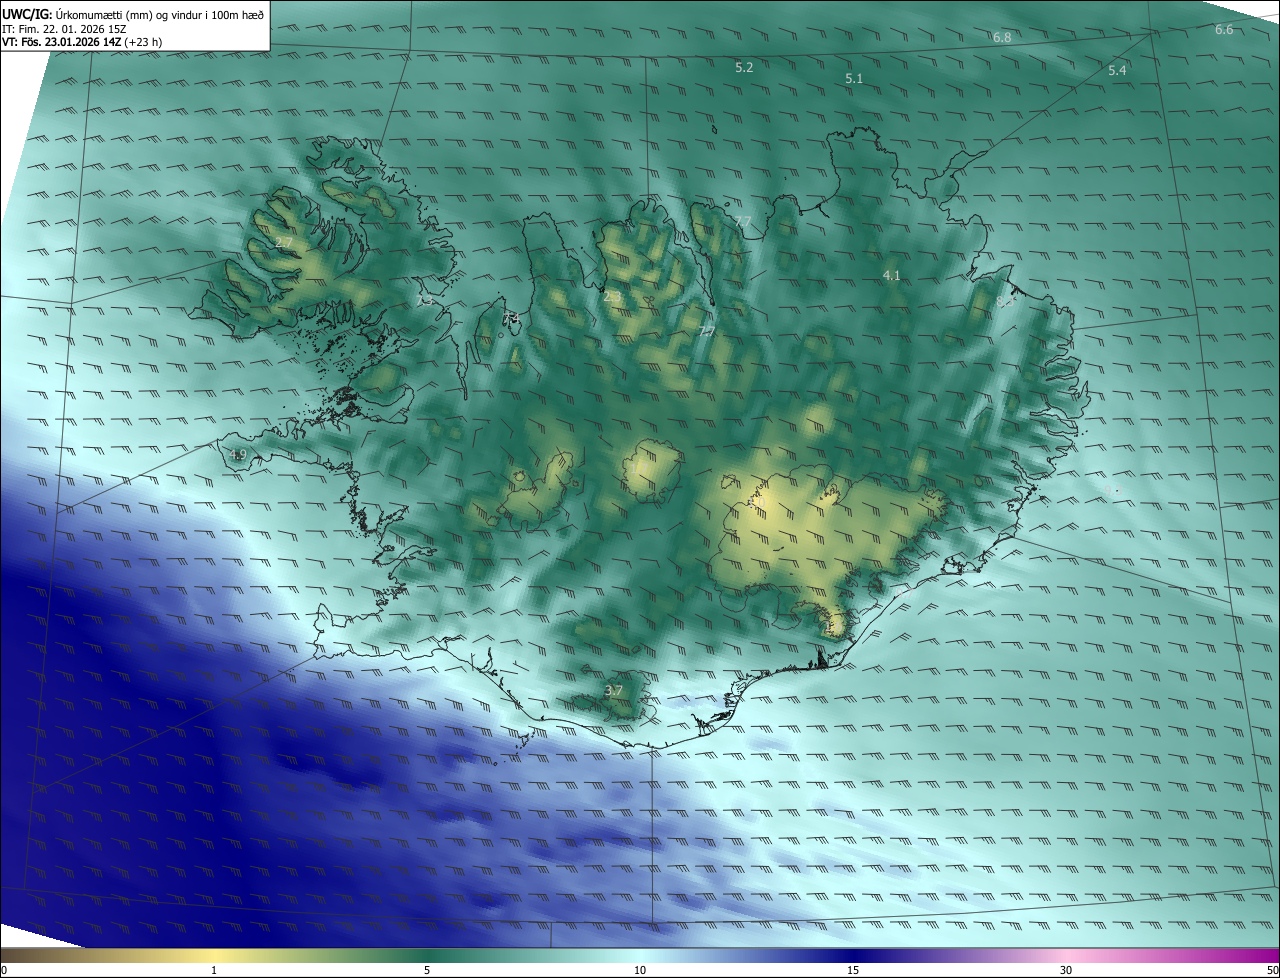
Task: Click the 7.3 value on the map
Action: 425,299
